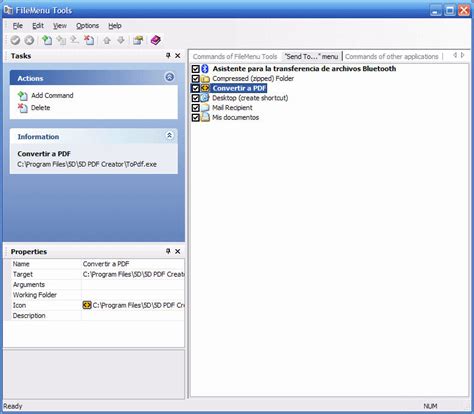The image size is (474, 414).
Task: Click the NUM indicator in status bar
Action: coord(430,406)
